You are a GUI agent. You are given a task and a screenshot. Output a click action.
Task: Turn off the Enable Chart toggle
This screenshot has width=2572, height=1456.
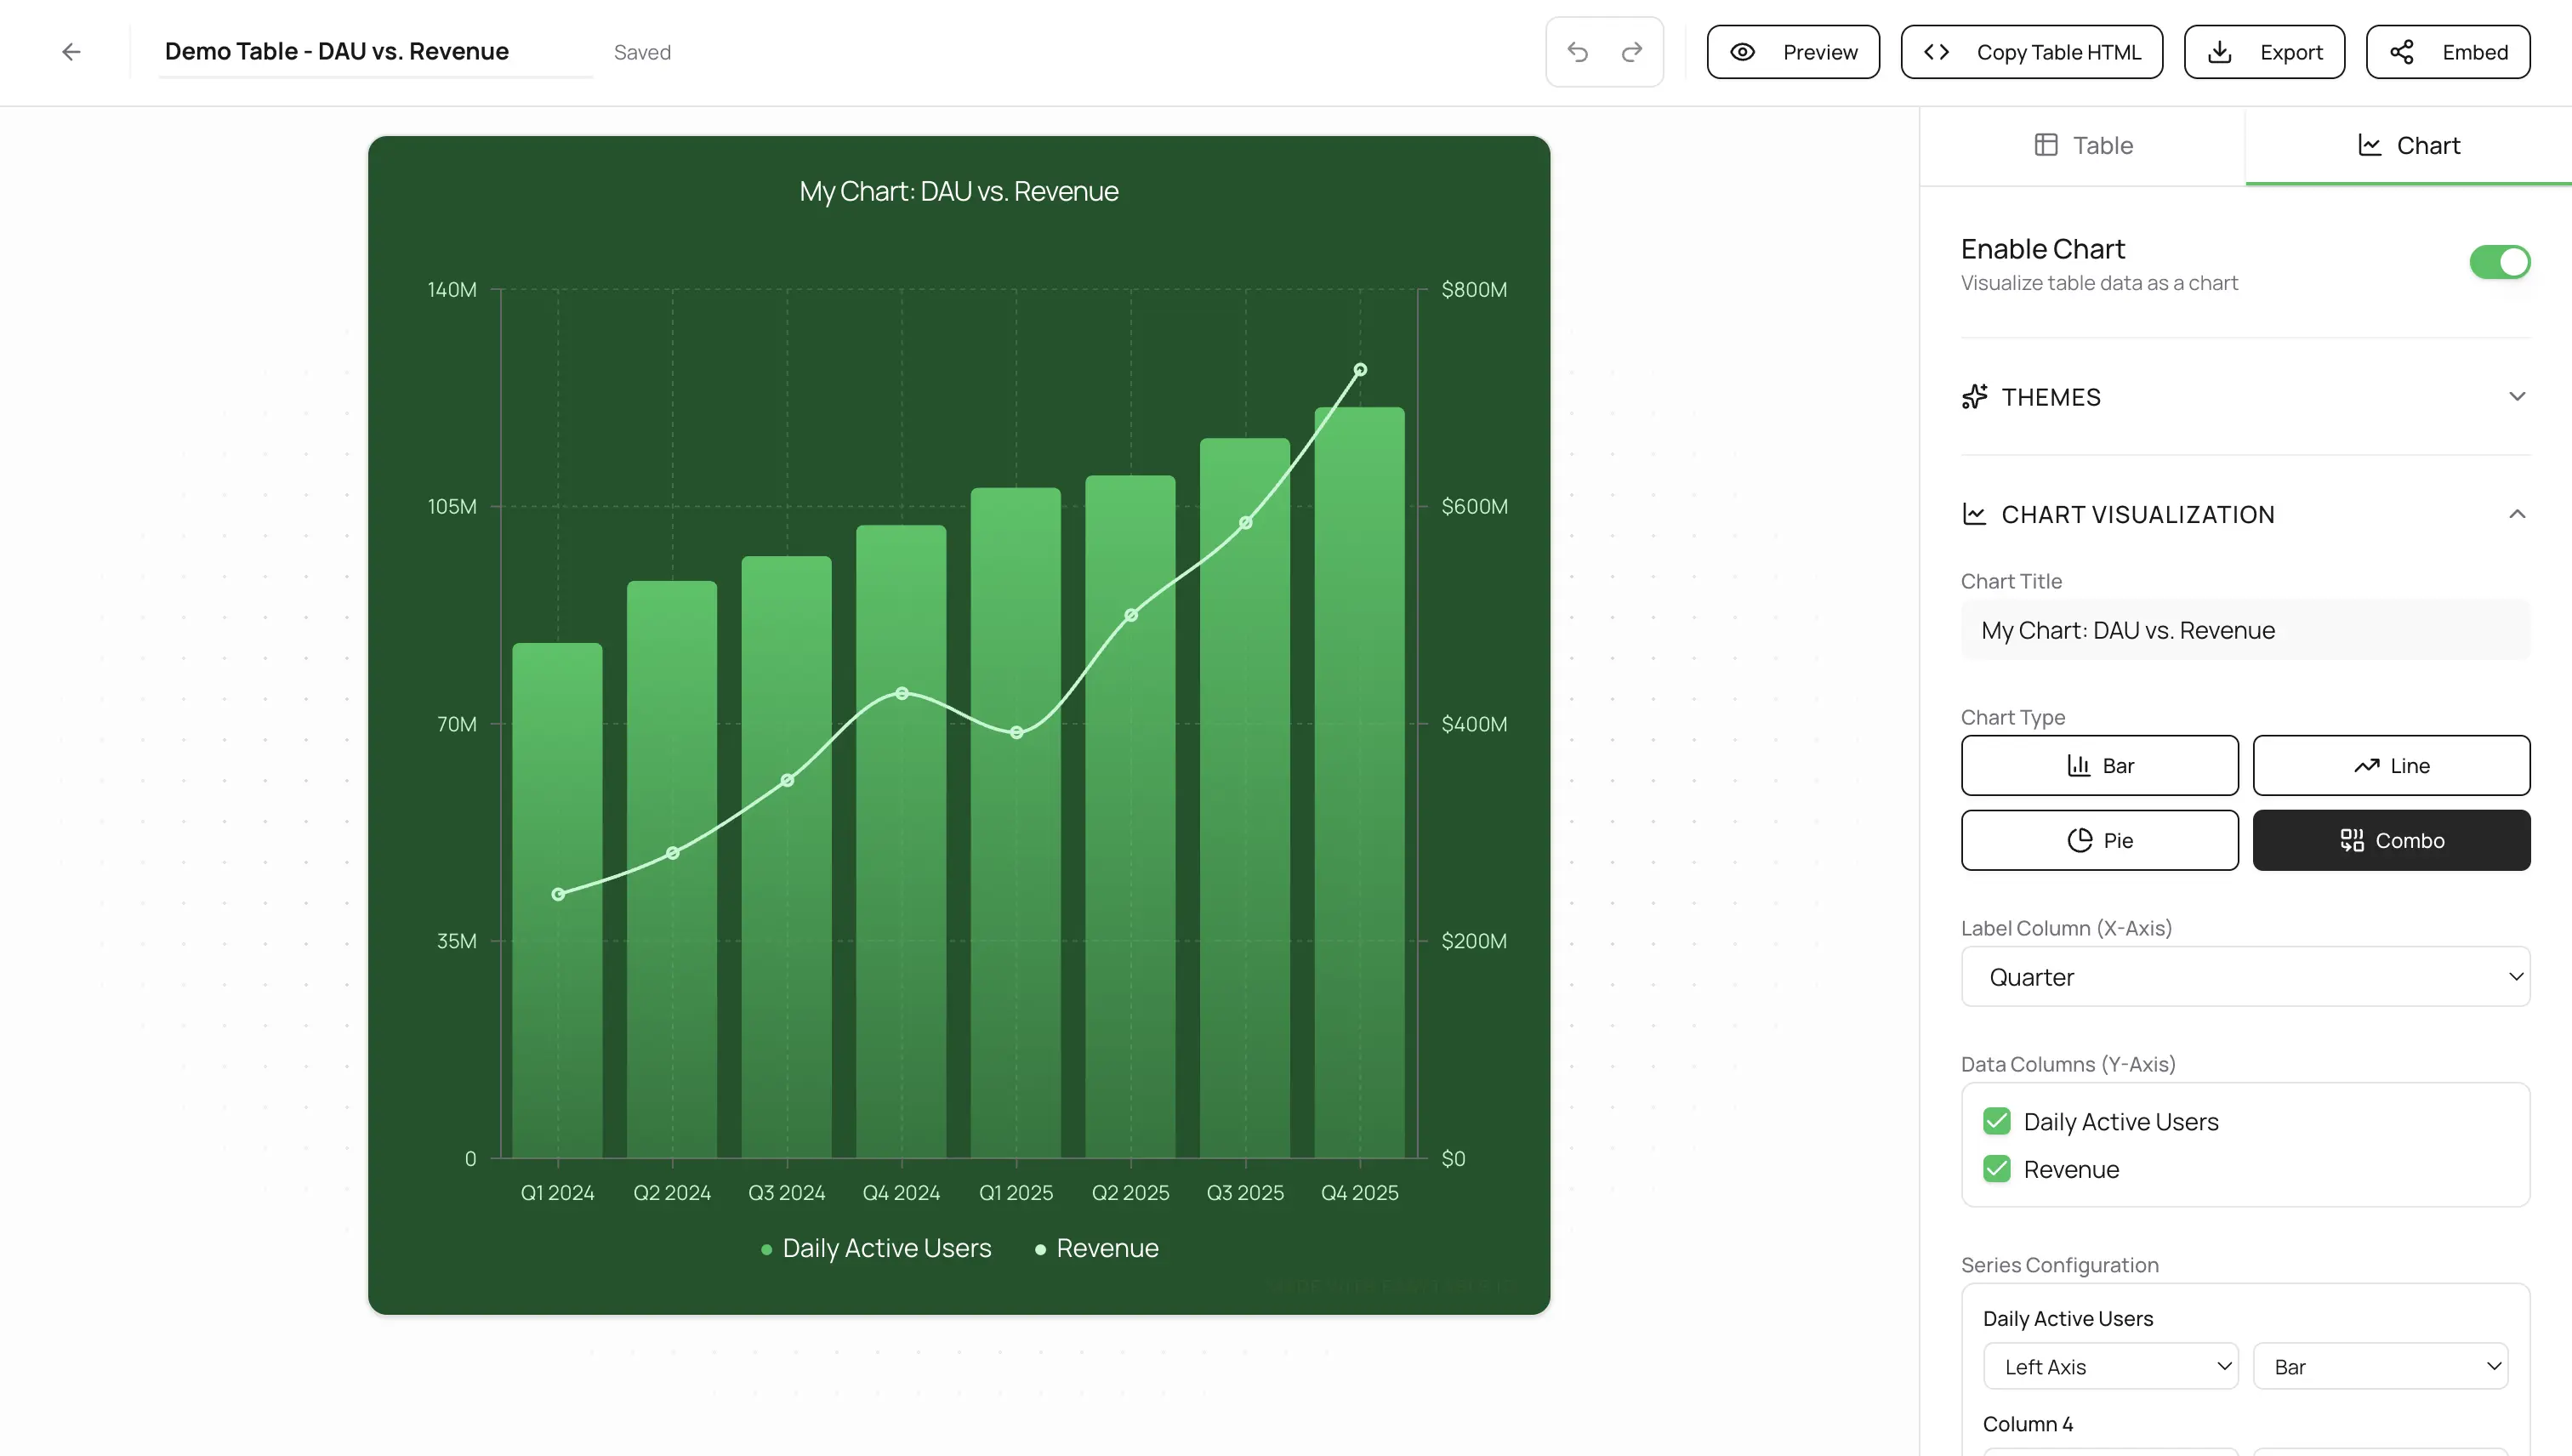[x=2499, y=262]
